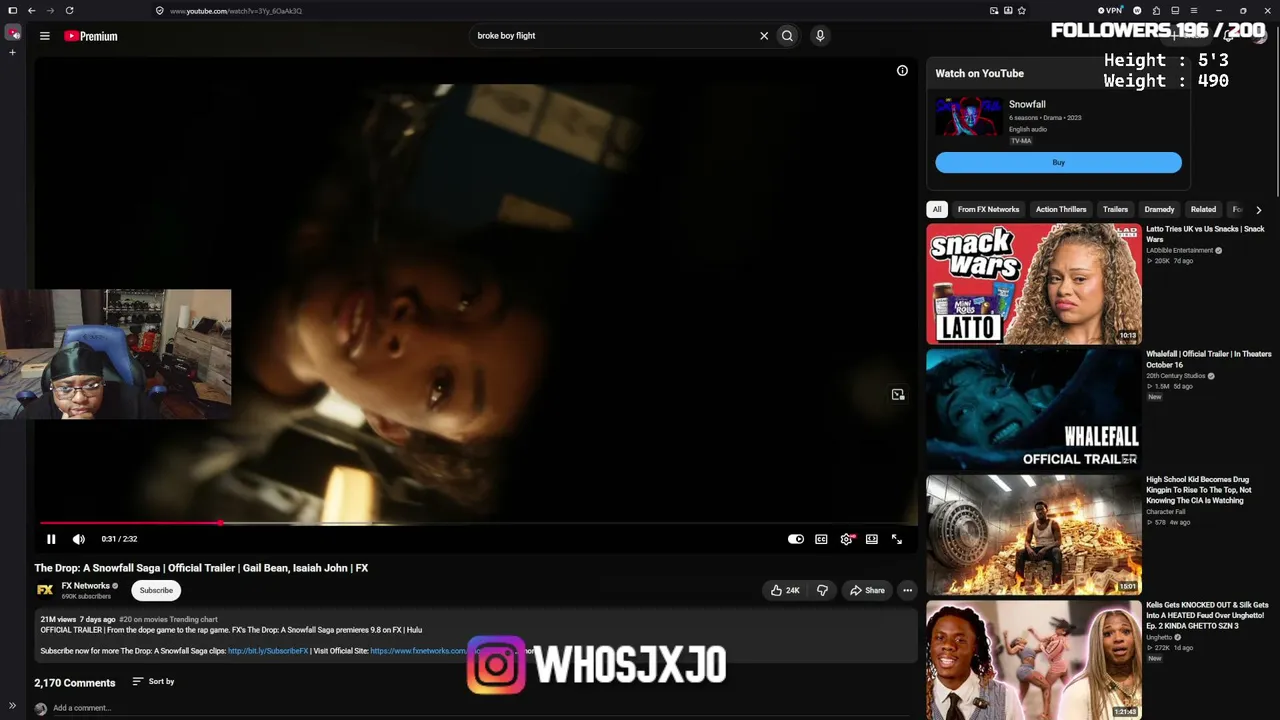The width and height of the screenshot is (1280, 720).
Task: Open the player settings gear
Action: (x=847, y=539)
